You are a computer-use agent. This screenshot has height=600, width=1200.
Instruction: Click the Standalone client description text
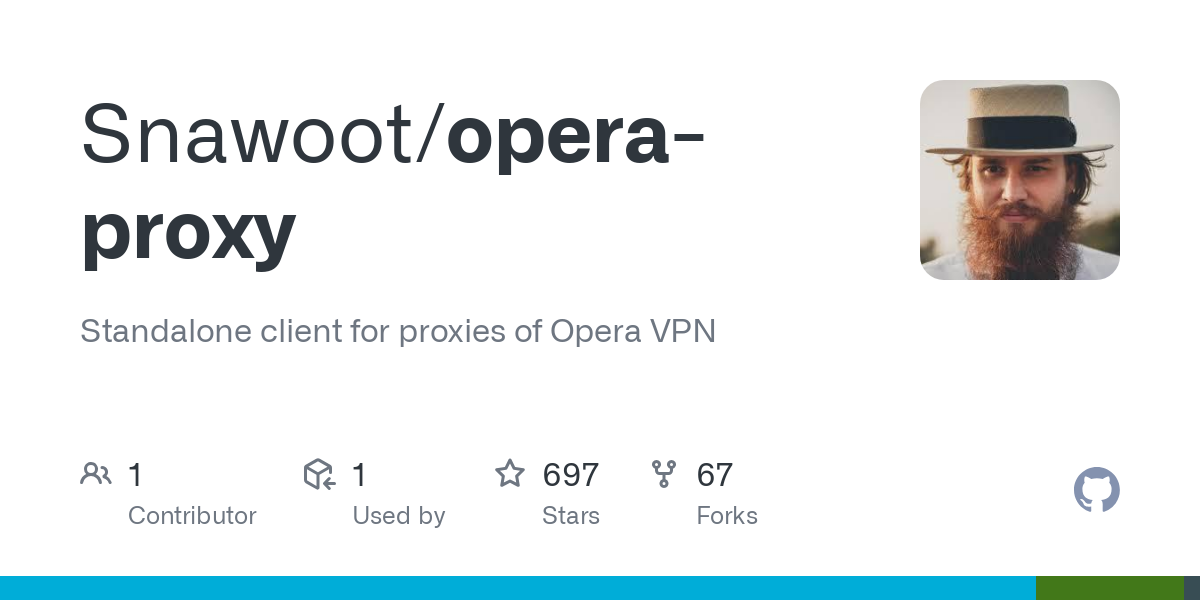pyautogui.click(x=398, y=331)
